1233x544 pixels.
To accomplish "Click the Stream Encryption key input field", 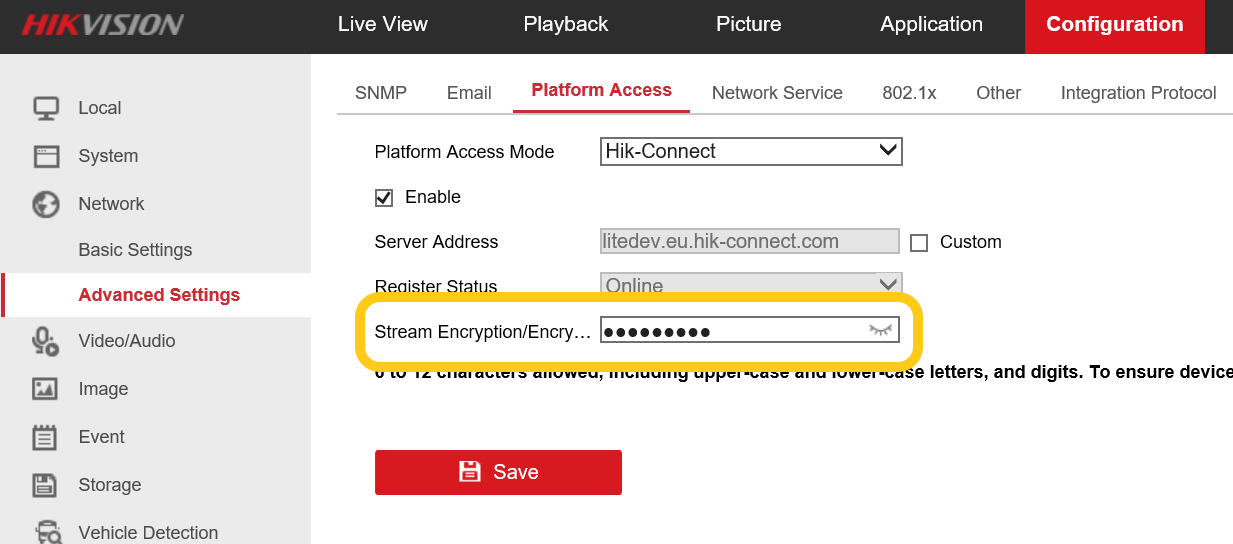I will (730, 331).
